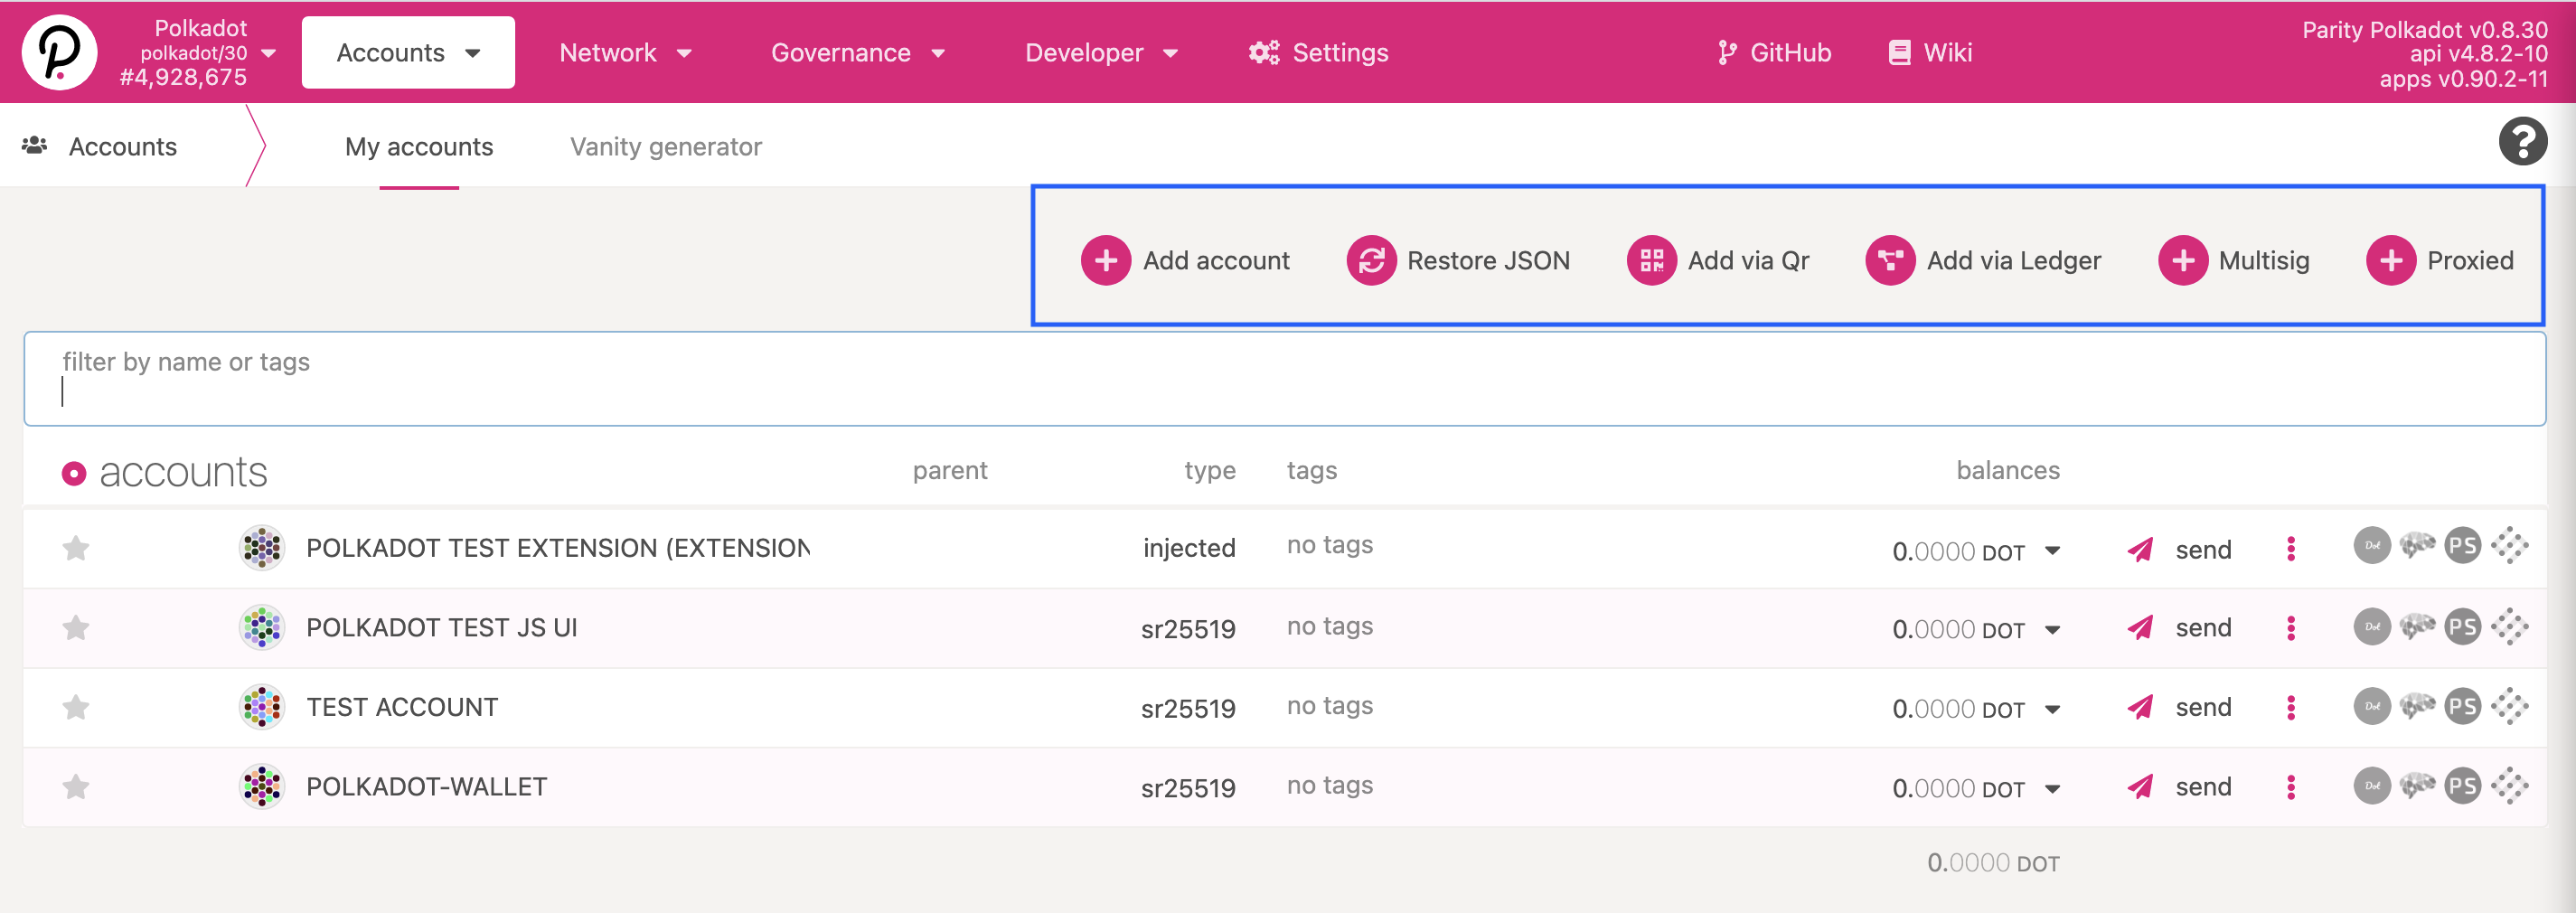Expand balance details for POLKADOT TEST JS UI
The height and width of the screenshot is (913, 2576).
click(2053, 630)
